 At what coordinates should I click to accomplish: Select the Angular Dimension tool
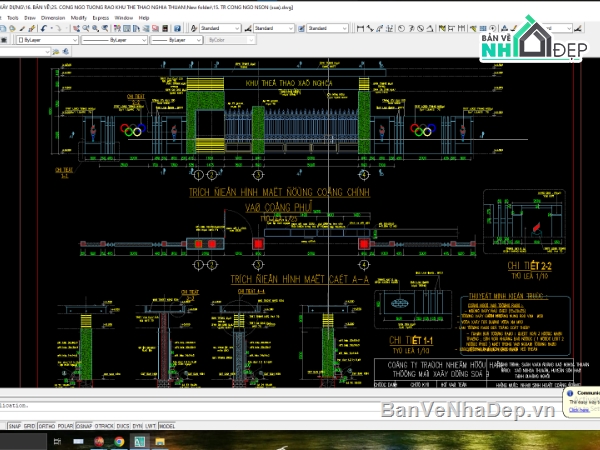point(430,28)
